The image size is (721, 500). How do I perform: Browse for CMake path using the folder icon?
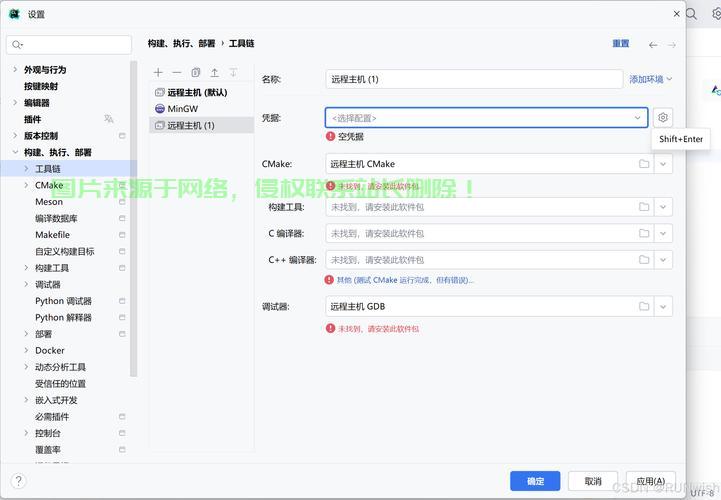(x=644, y=164)
